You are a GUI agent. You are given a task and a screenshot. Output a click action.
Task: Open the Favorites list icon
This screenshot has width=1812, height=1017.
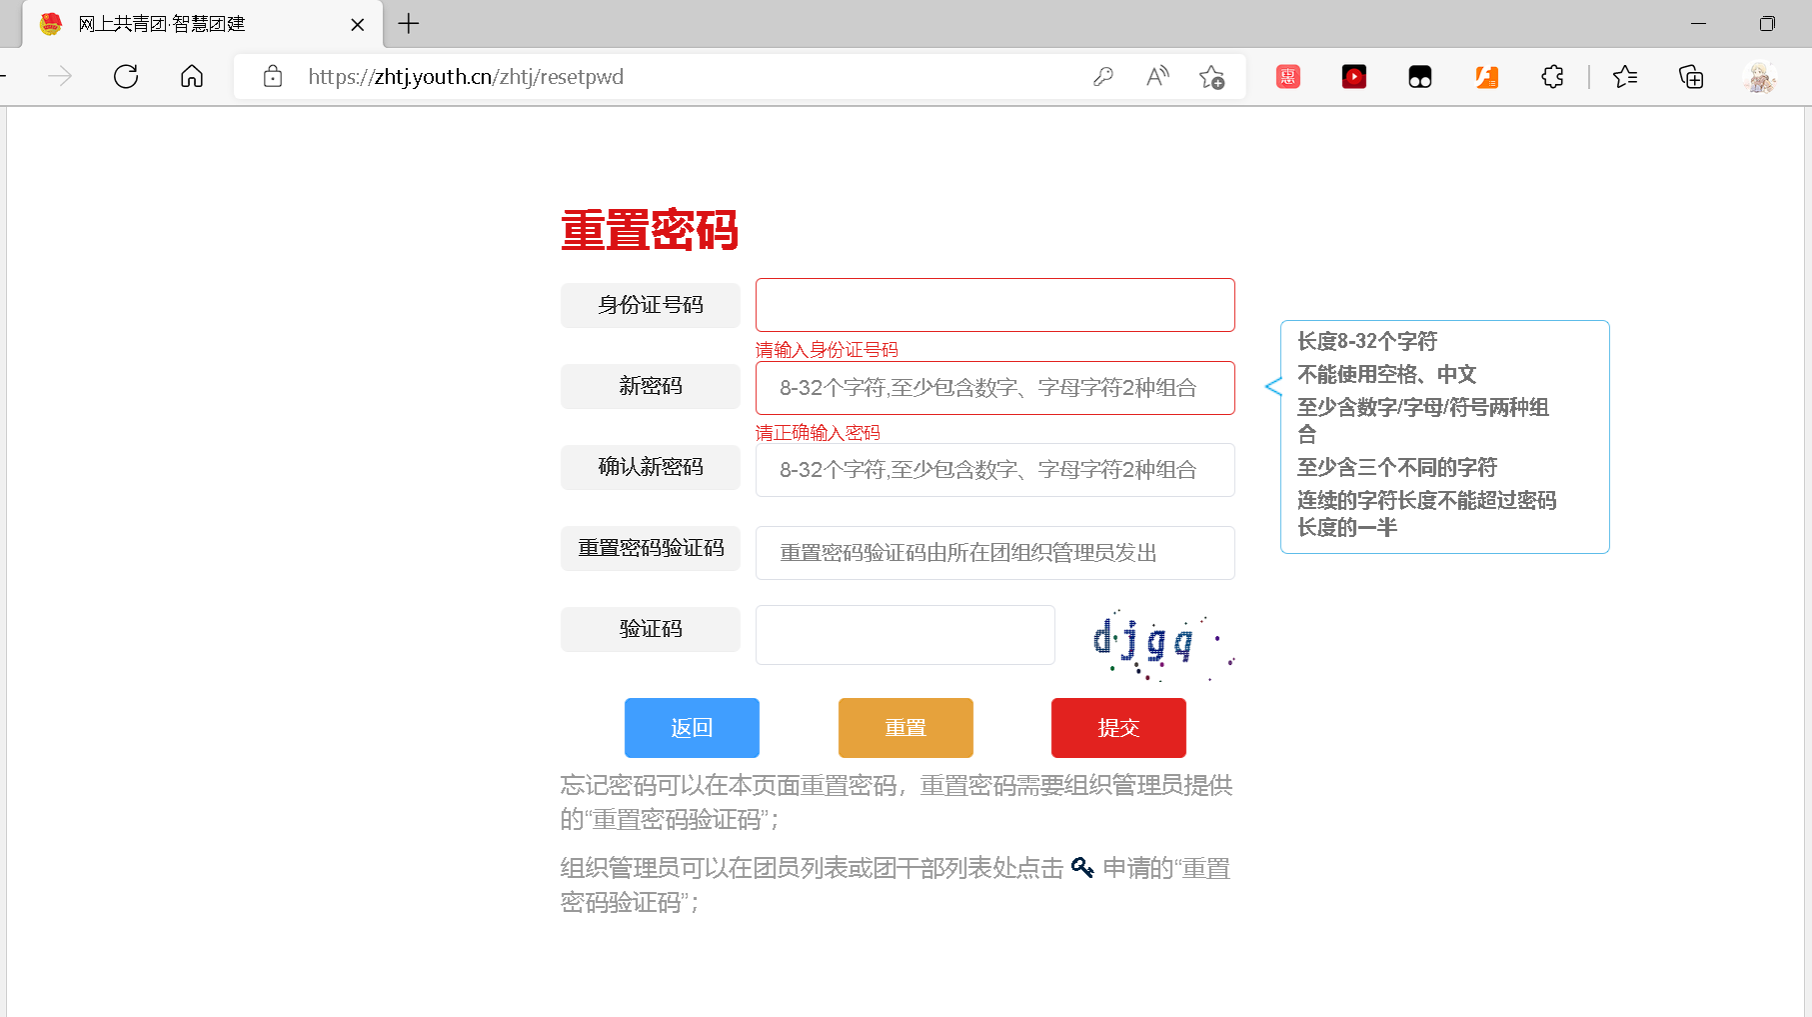click(1625, 77)
